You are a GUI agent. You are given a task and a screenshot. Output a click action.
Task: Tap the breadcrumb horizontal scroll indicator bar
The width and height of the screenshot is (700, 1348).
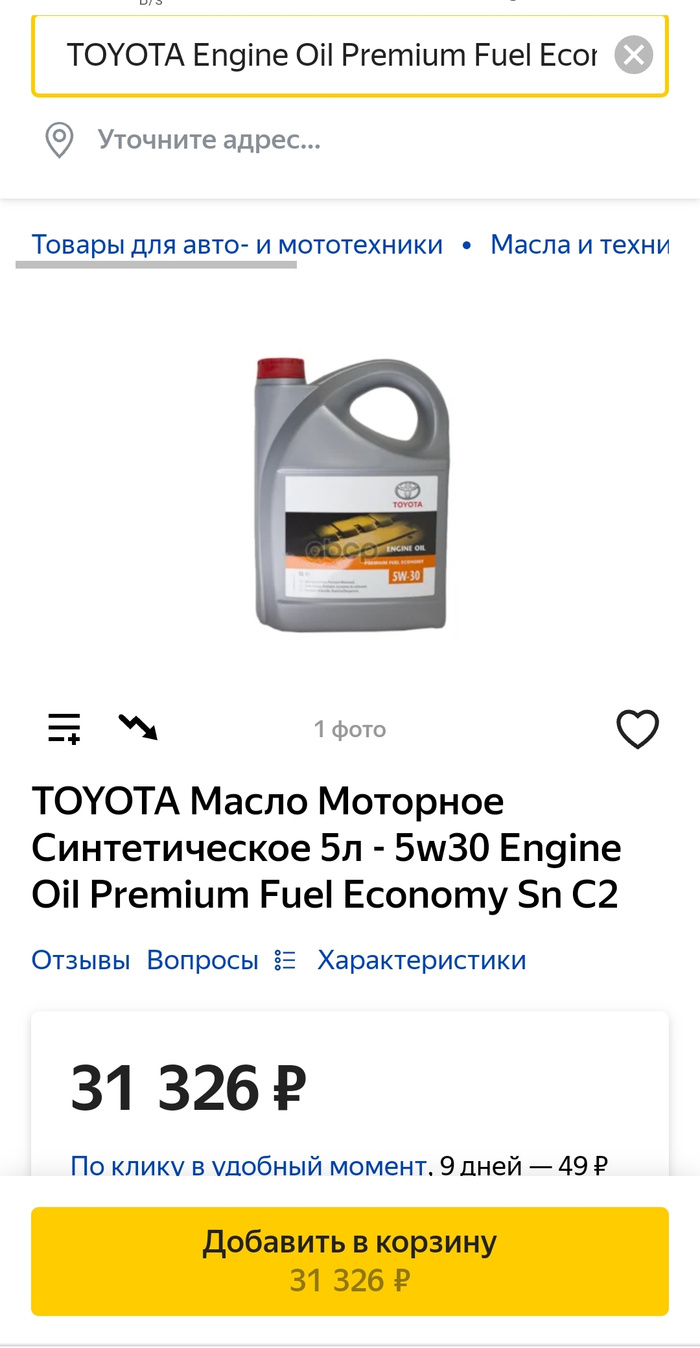coord(156,265)
